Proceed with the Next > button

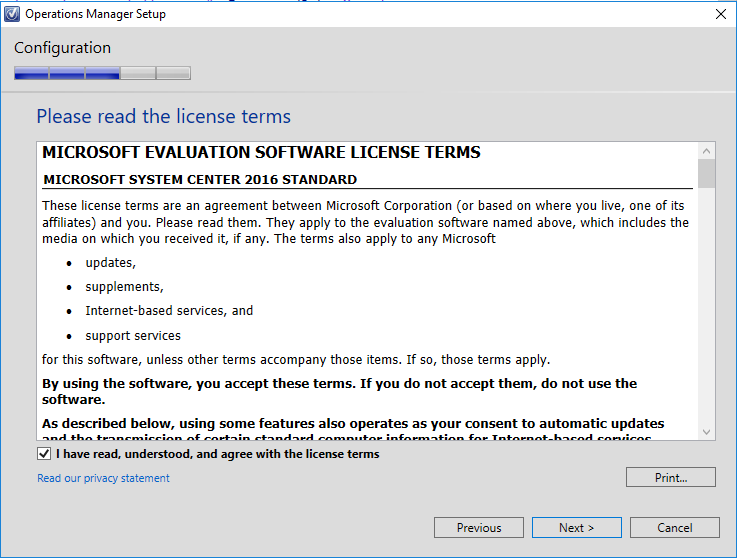[x=577, y=527]
